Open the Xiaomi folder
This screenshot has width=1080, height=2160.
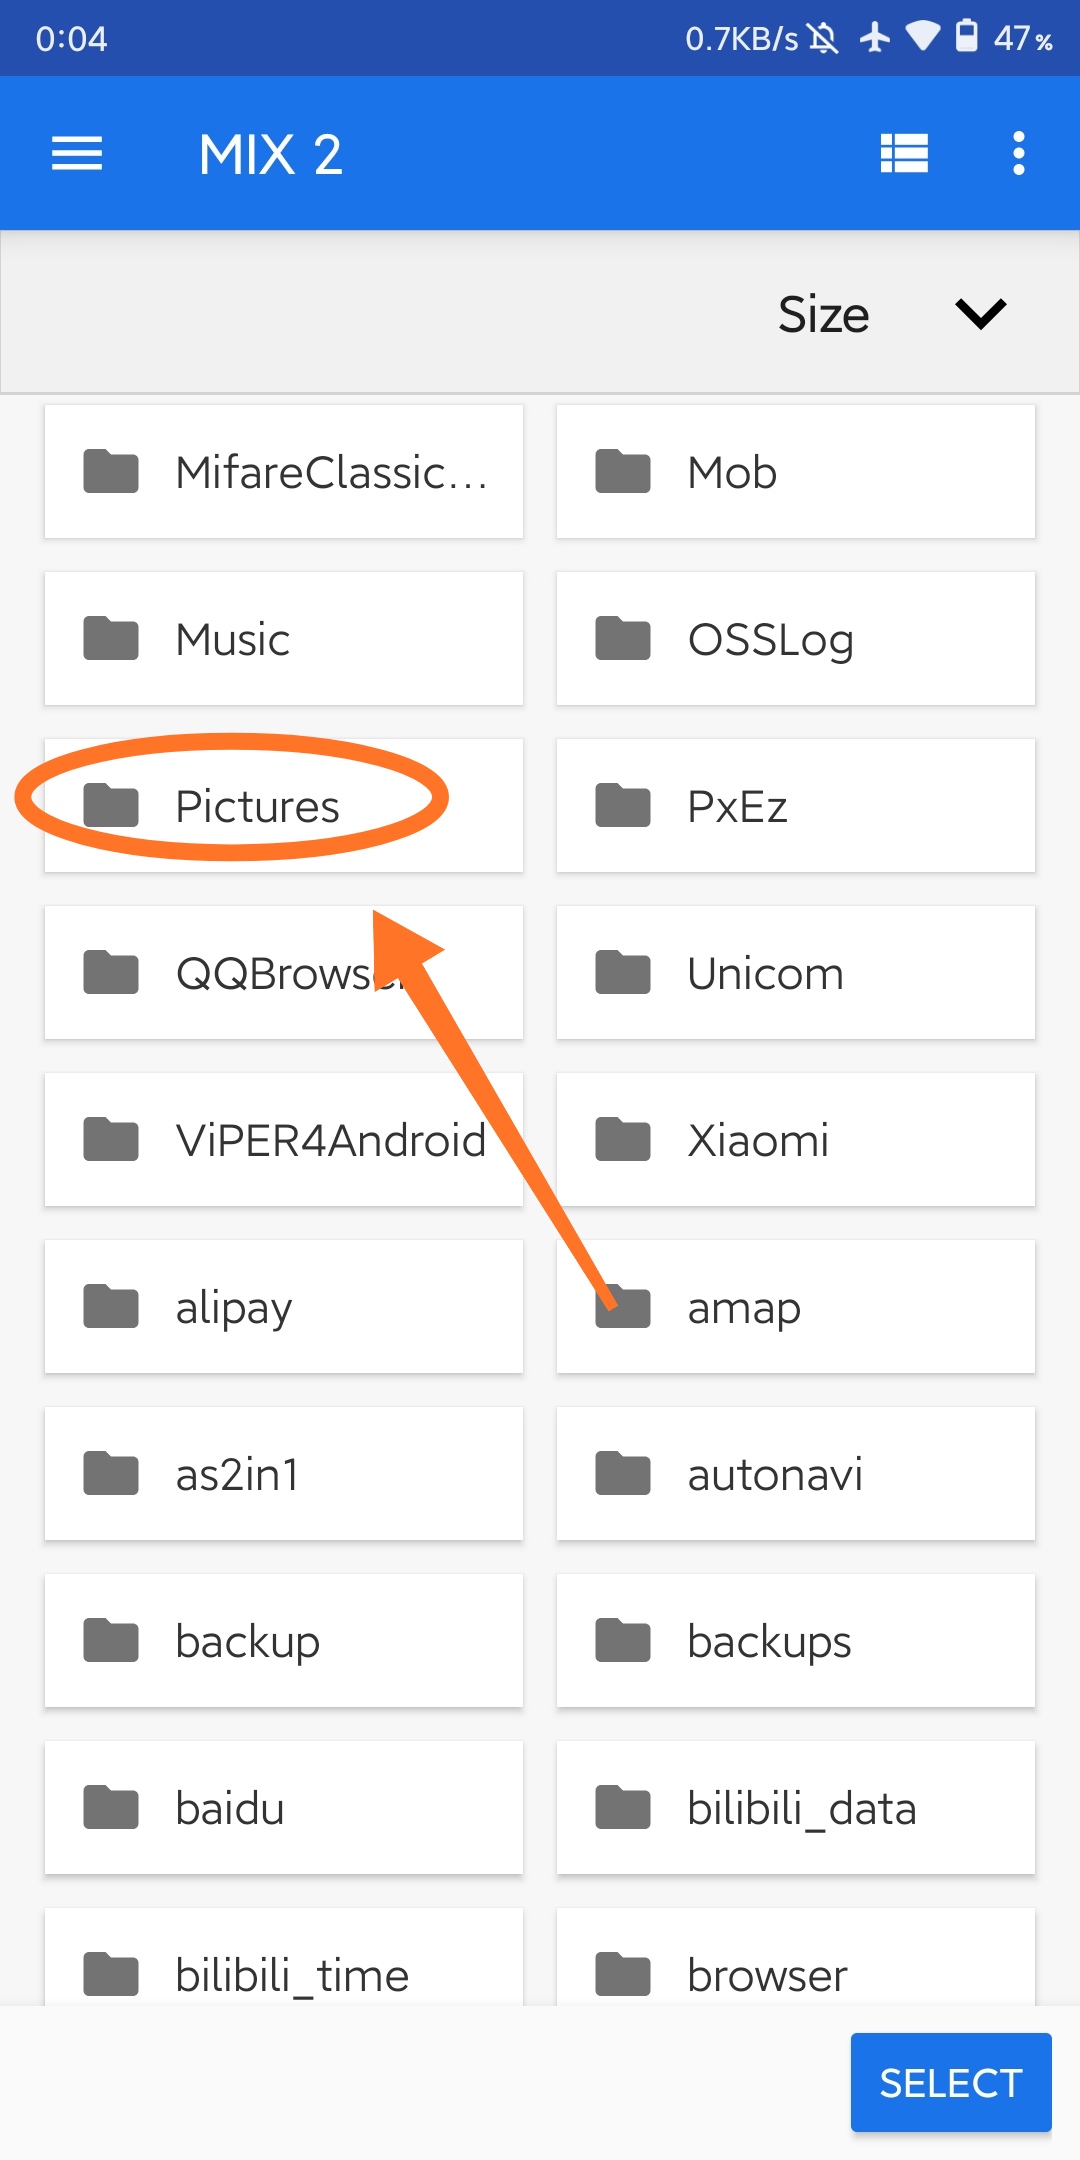pos(796,1140)
